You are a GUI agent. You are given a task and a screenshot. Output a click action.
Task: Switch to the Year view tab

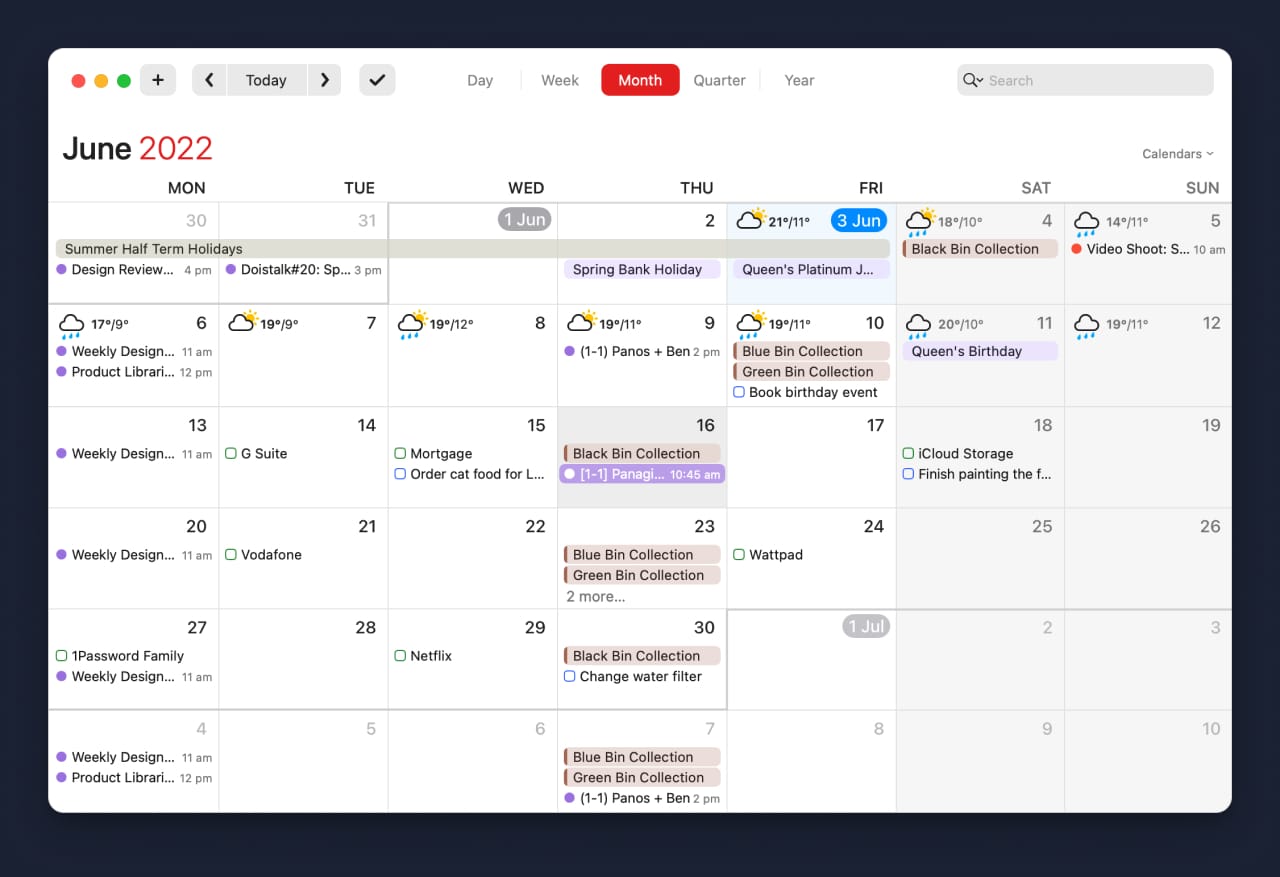[799, 80]
